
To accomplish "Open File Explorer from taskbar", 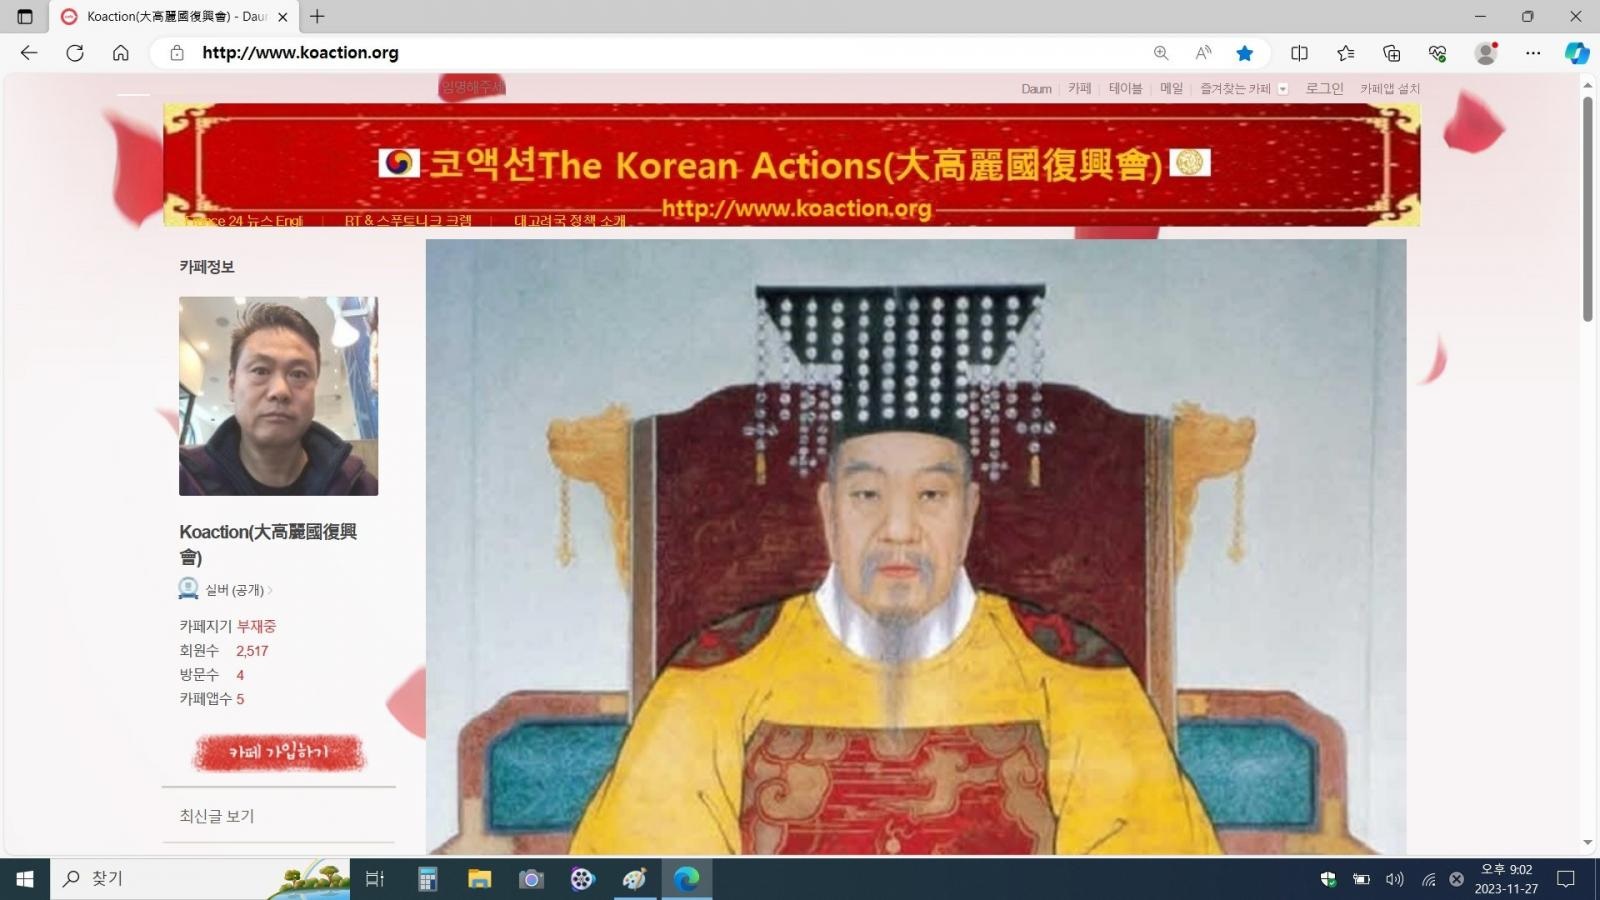I will coord(479,879).
